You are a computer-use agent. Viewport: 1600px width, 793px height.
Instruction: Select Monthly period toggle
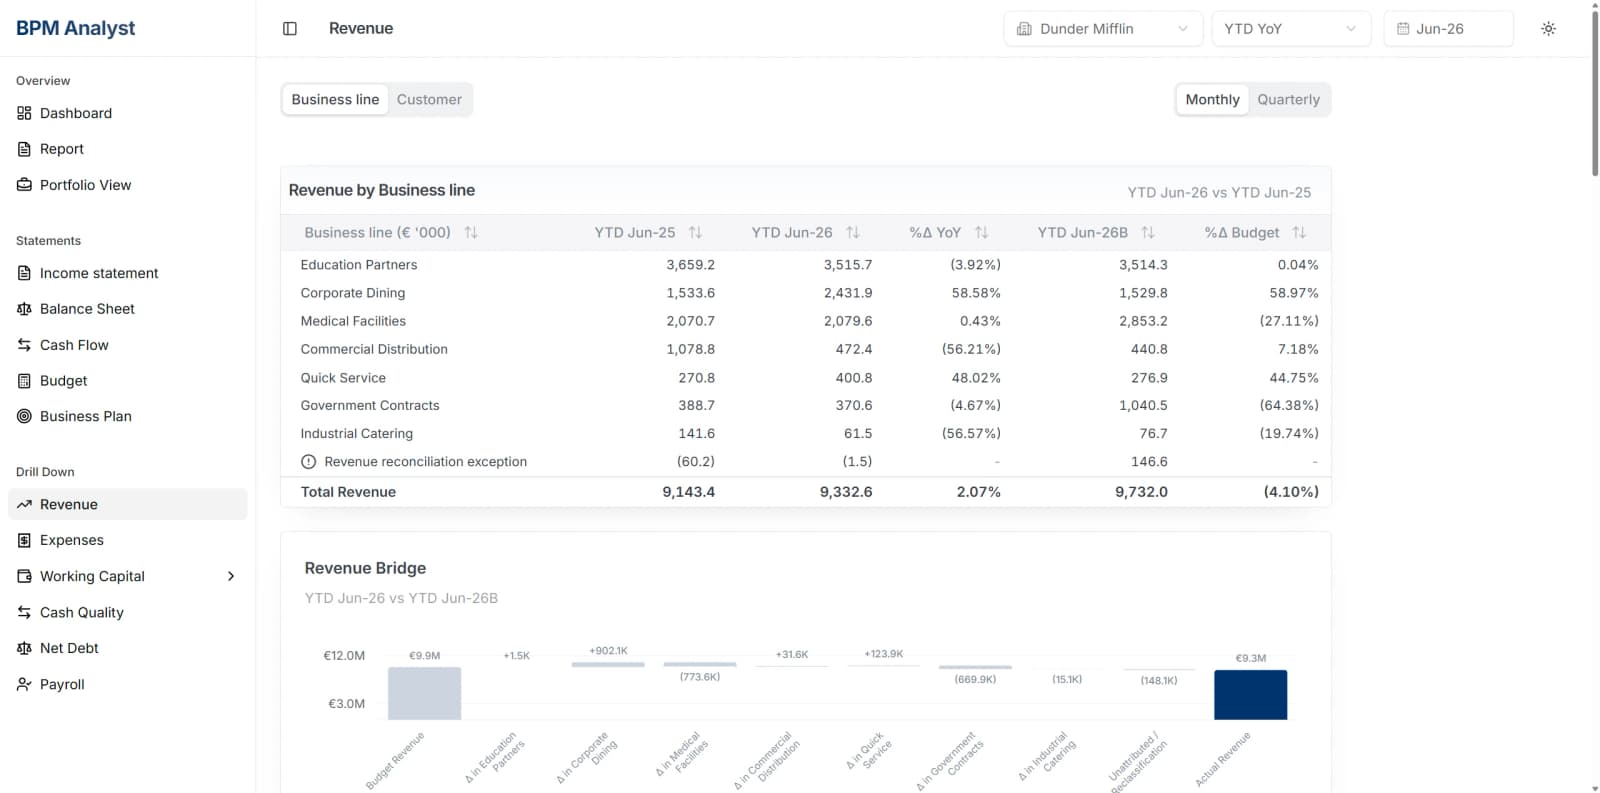[1212, 99]
